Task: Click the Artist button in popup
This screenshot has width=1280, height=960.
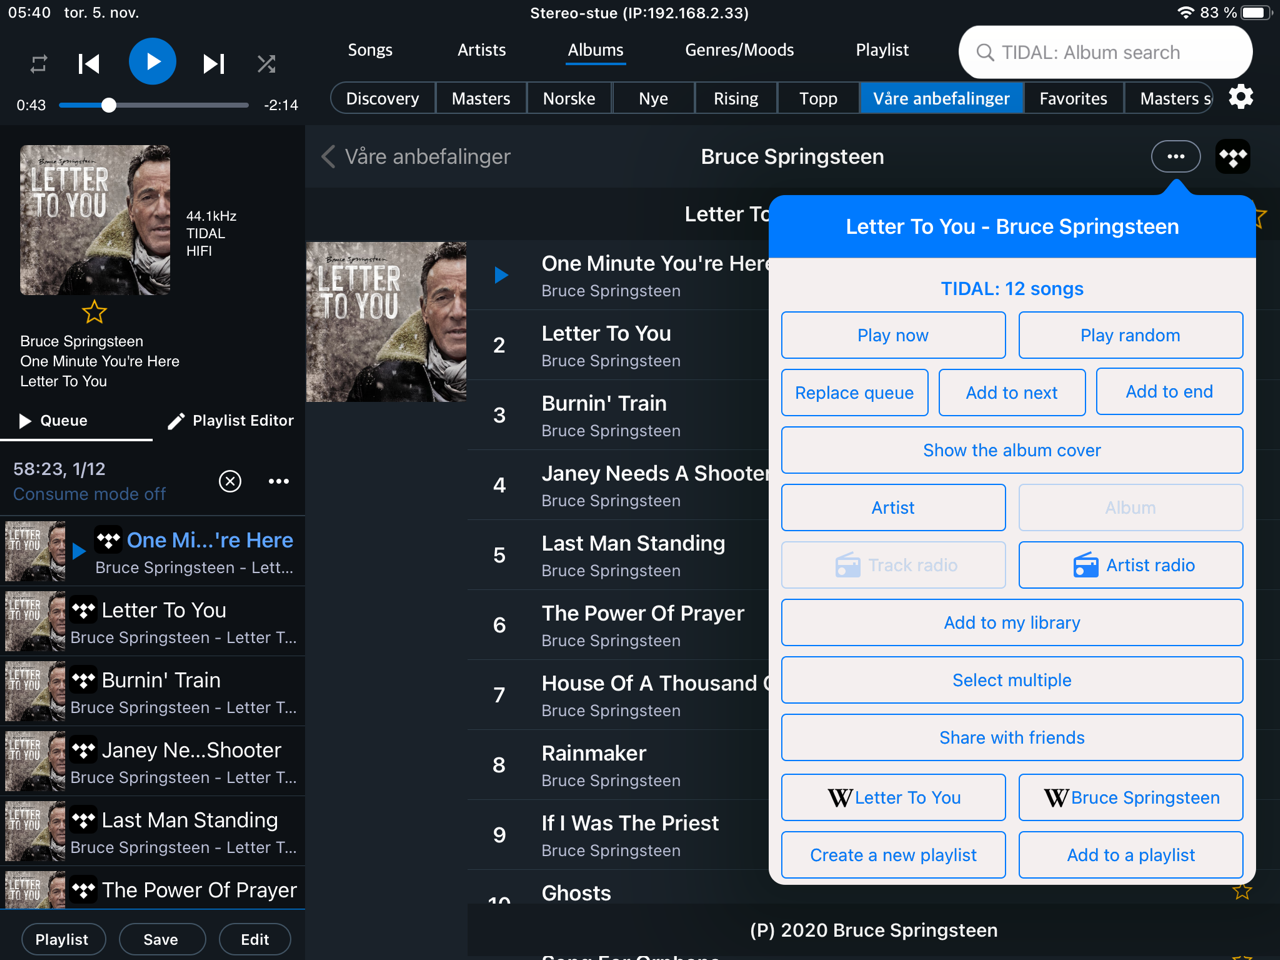Action: [893, 507]
